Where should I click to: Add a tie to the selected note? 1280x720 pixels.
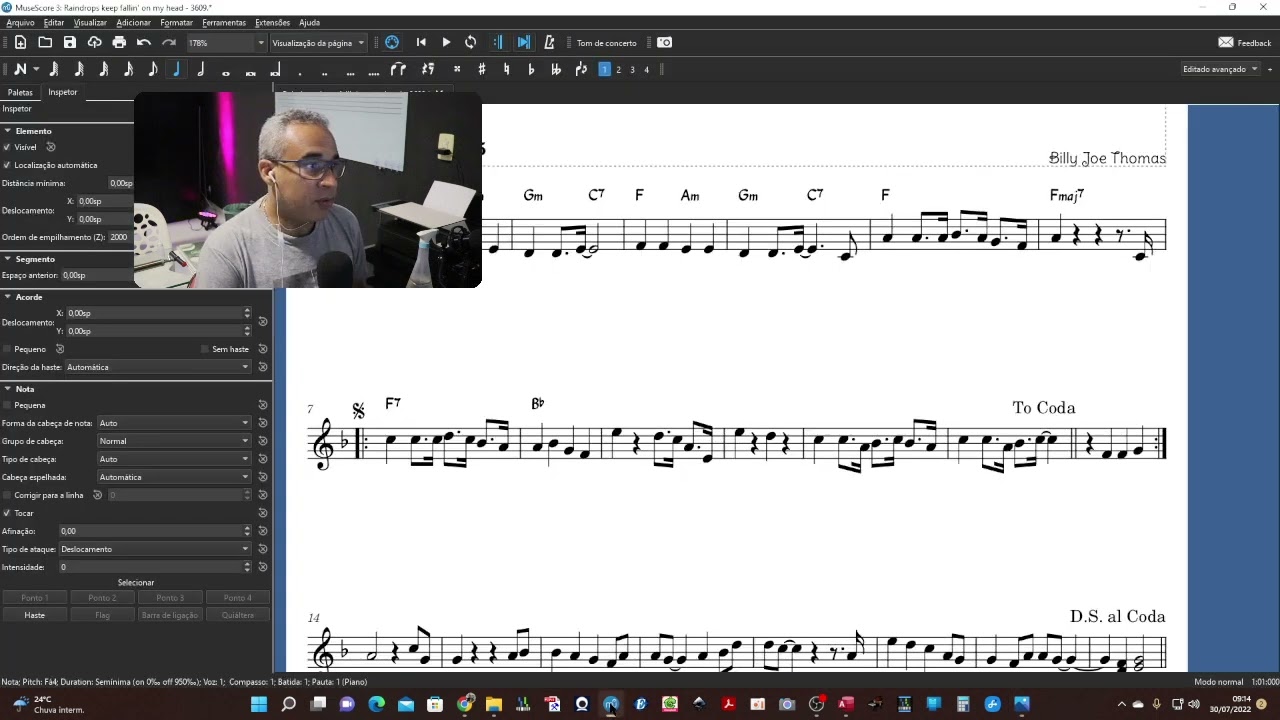tap(398, 69)
